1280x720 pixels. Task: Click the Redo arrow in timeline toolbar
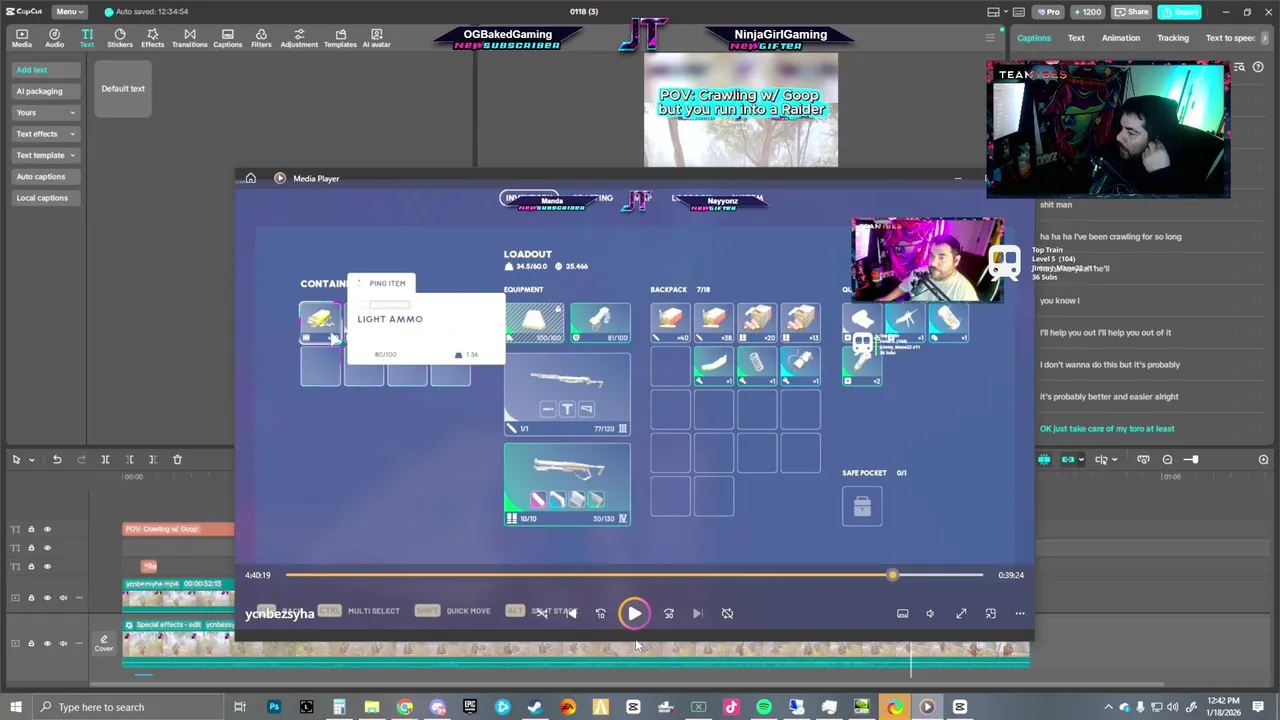click(x=81, y=459)
